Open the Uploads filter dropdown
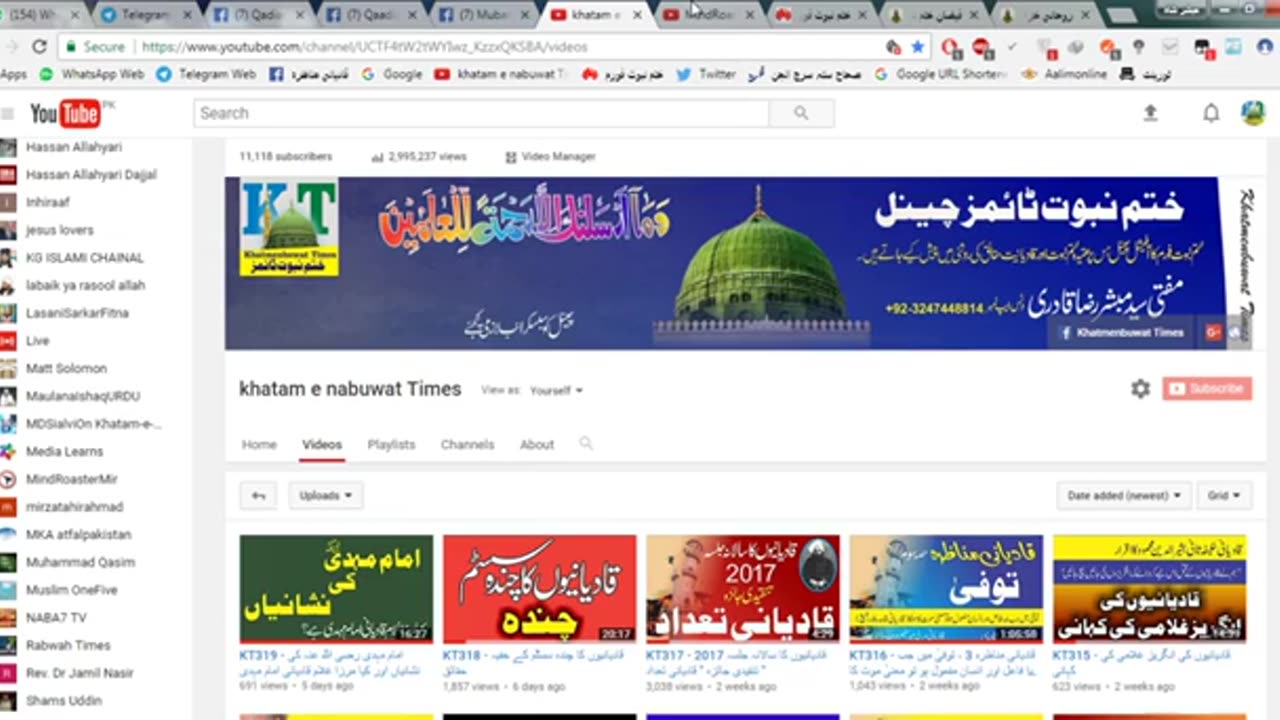Viewport: 1280px width, 720px height. pyautogui.click(x=326, y=496)
